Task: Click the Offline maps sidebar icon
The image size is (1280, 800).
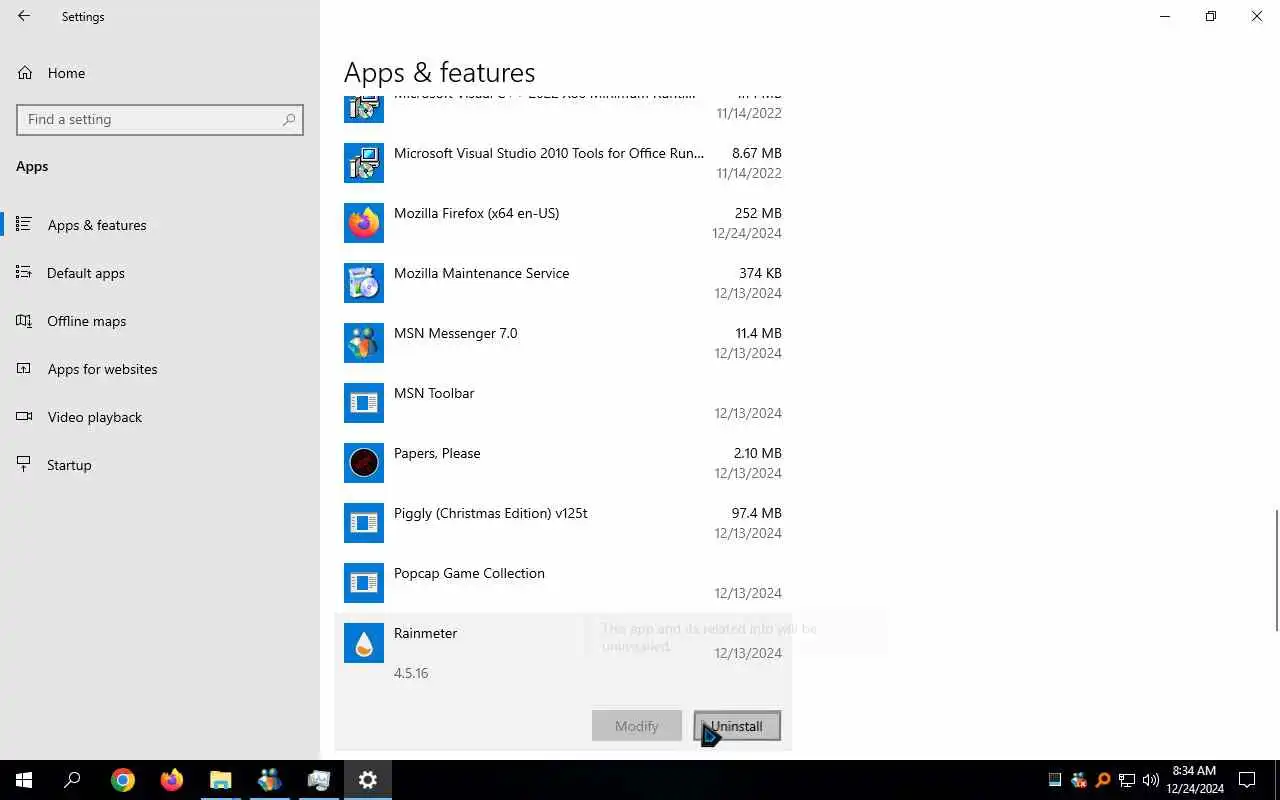Action: (x=24, y=320)
